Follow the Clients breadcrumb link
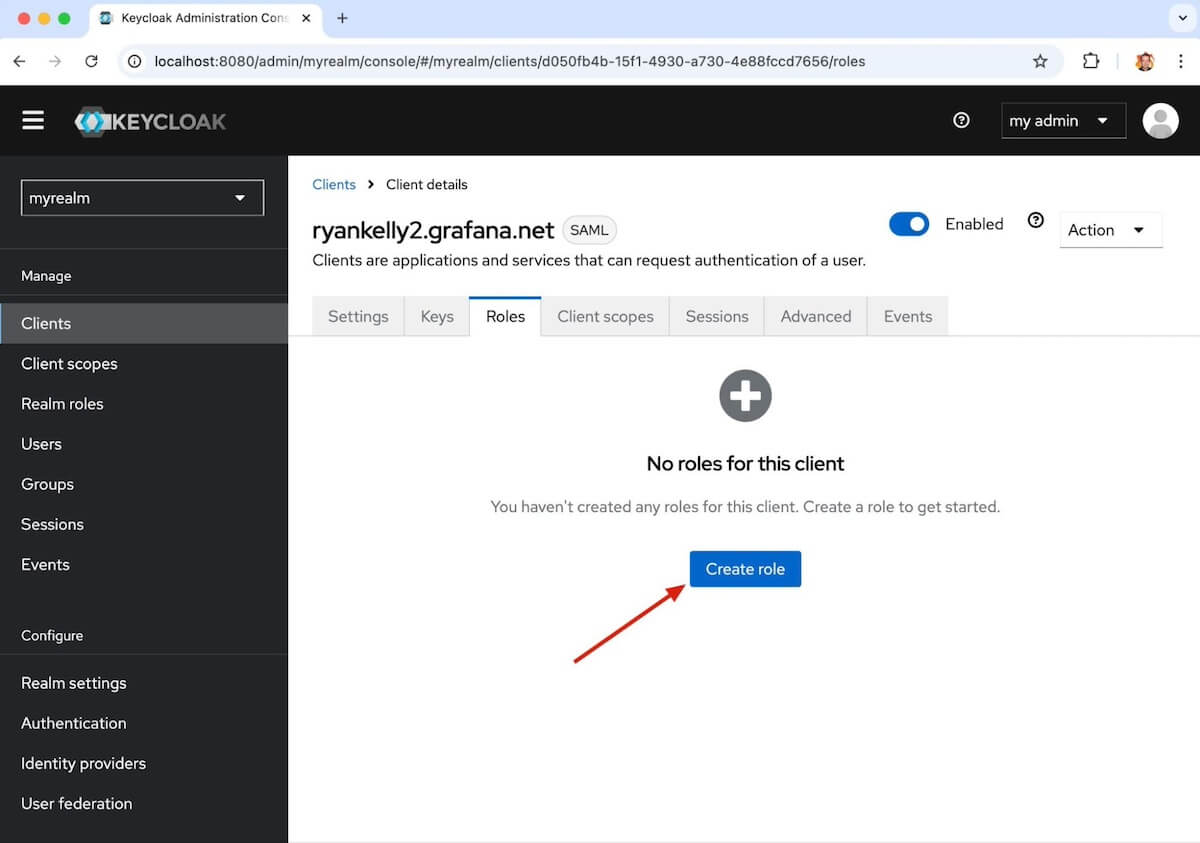The width and height of the screenshot is (1200, 843). [334, 184]
